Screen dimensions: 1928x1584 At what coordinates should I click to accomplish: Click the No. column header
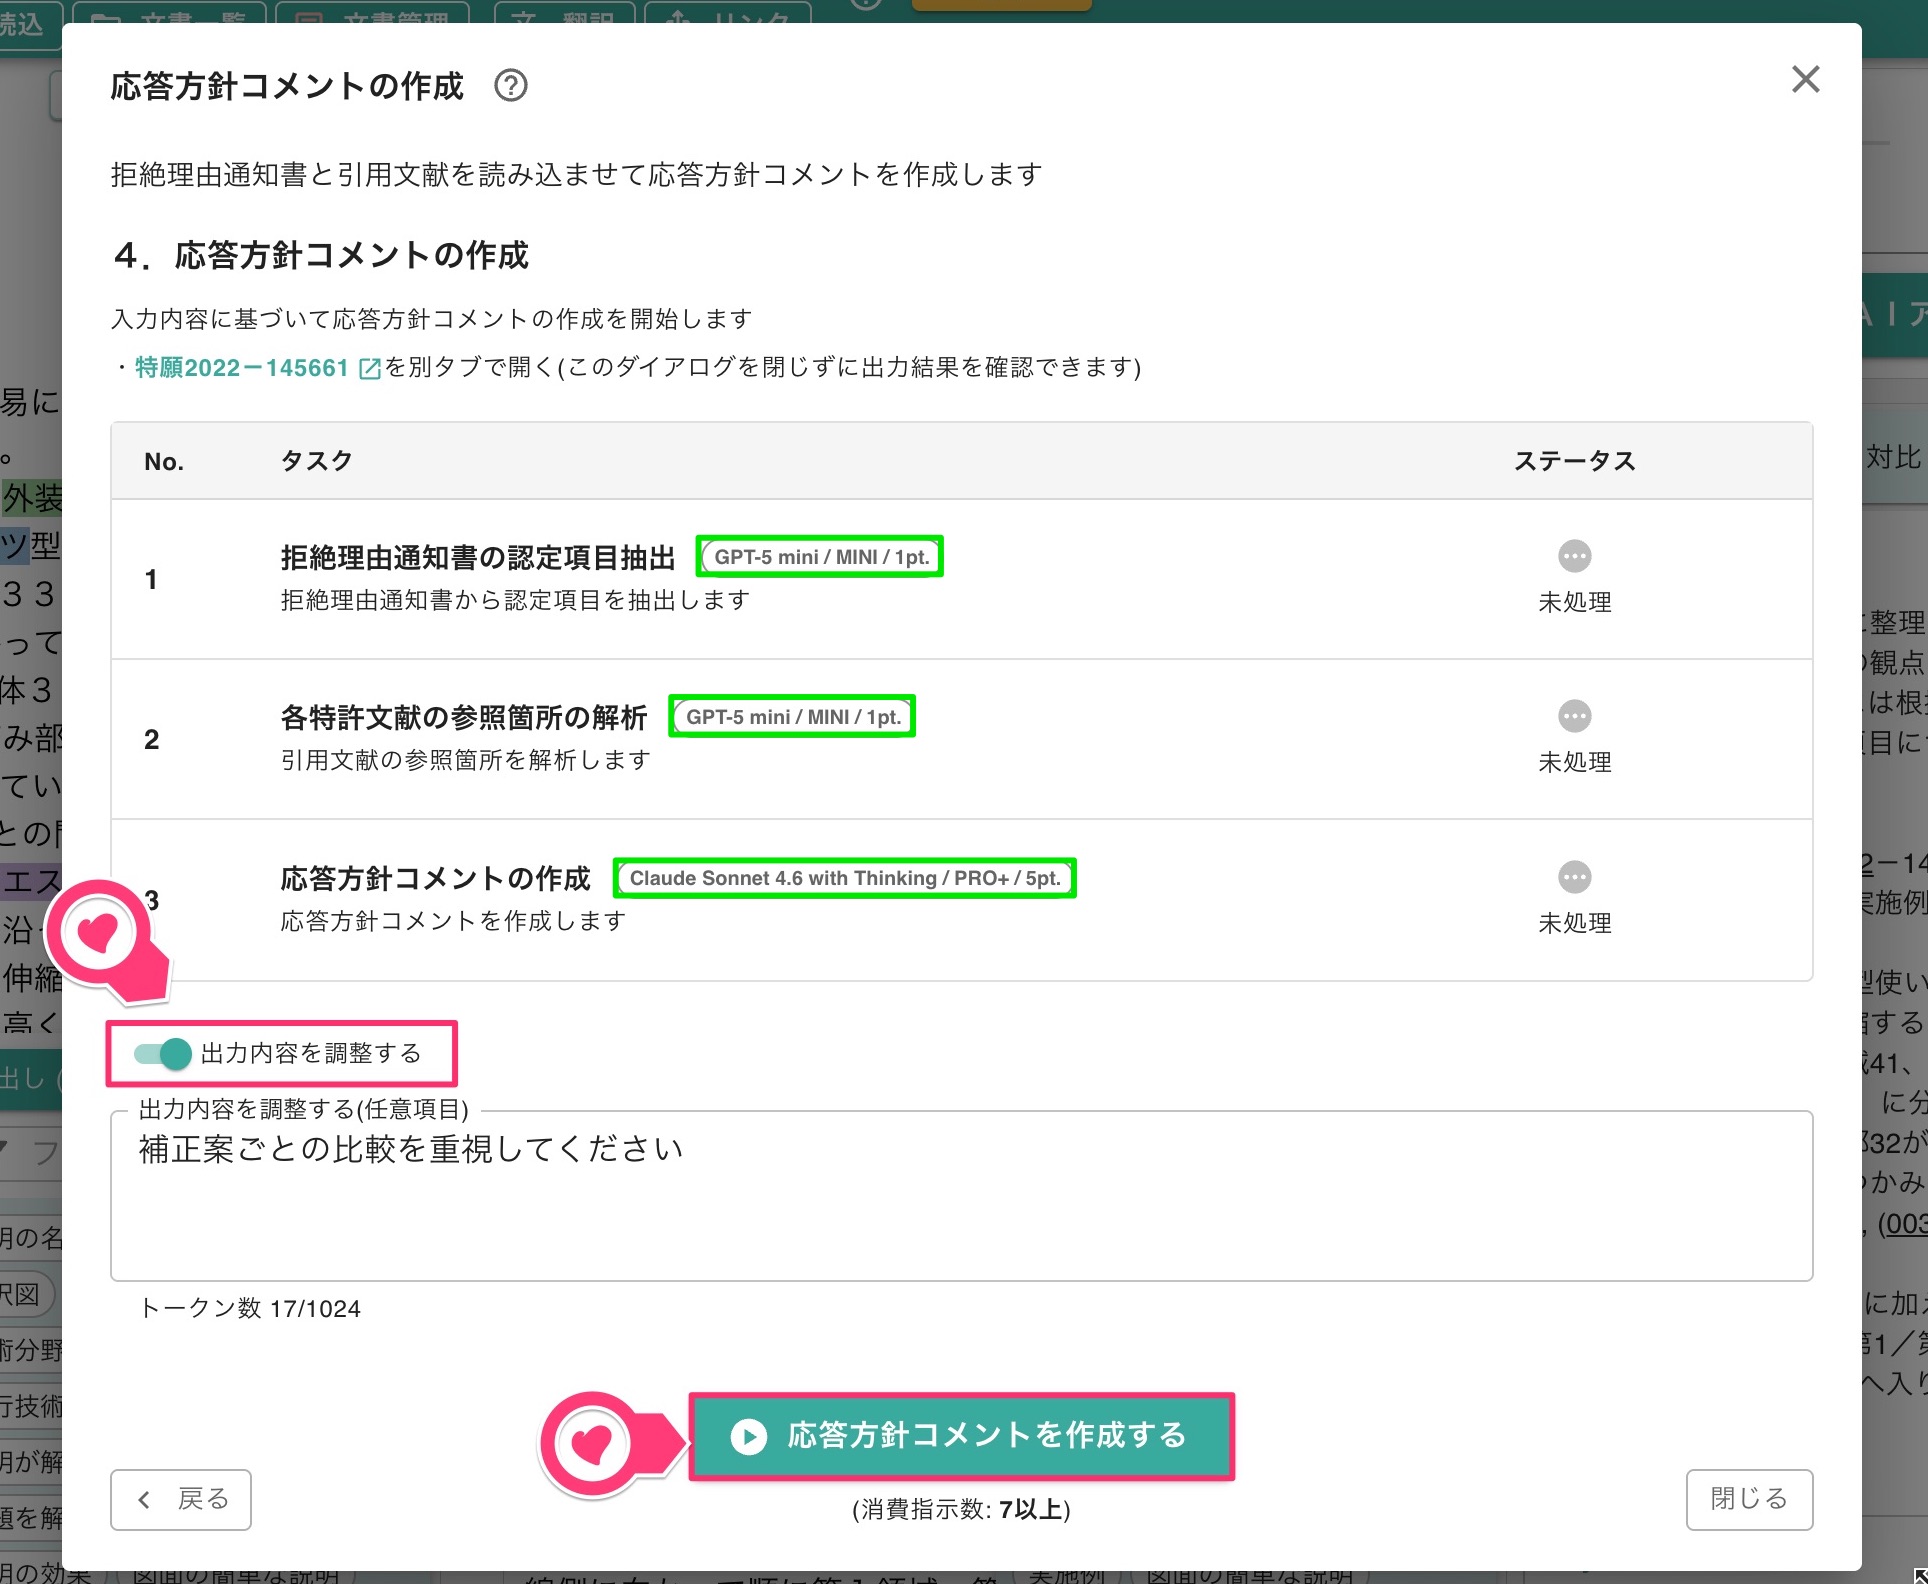pos(164,461)
